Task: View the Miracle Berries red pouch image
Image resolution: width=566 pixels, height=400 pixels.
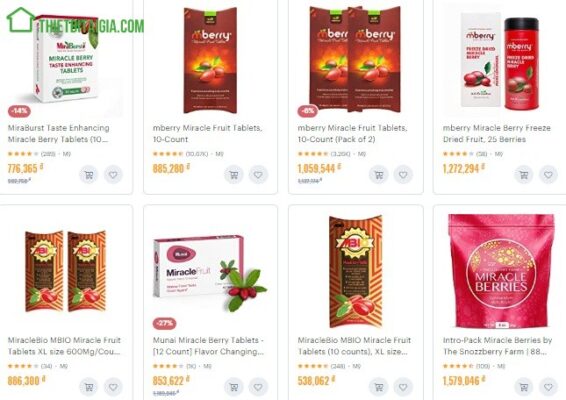Action: [501, 271]
